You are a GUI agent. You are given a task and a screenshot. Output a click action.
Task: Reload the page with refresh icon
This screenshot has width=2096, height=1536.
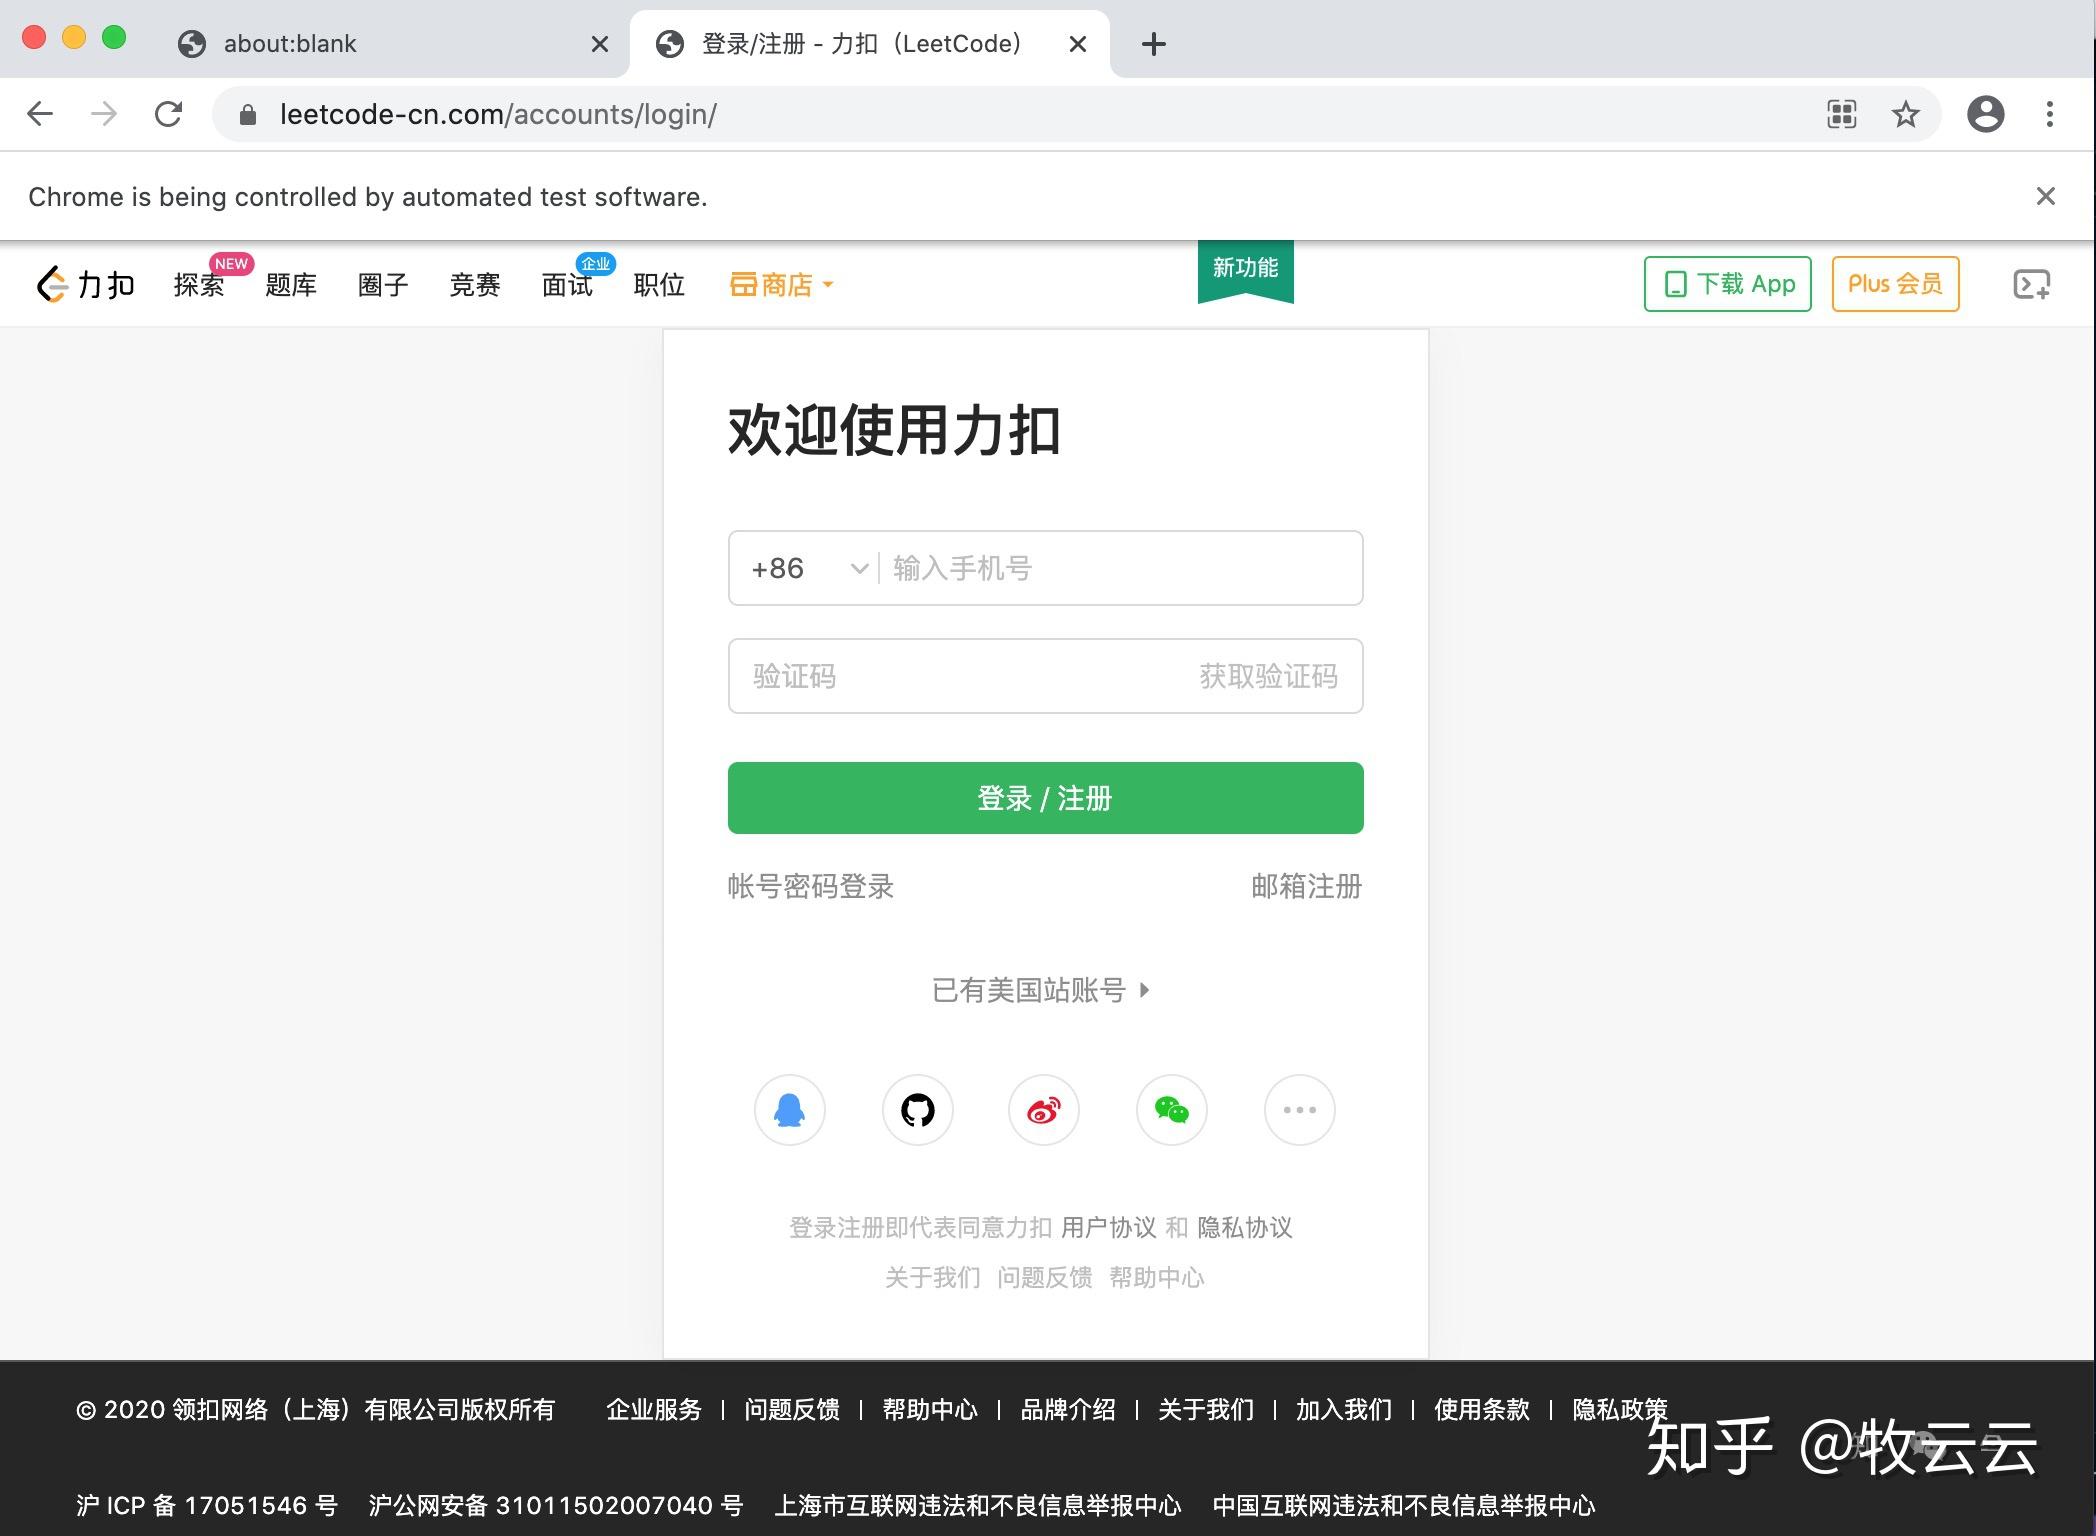pos(168,114)
